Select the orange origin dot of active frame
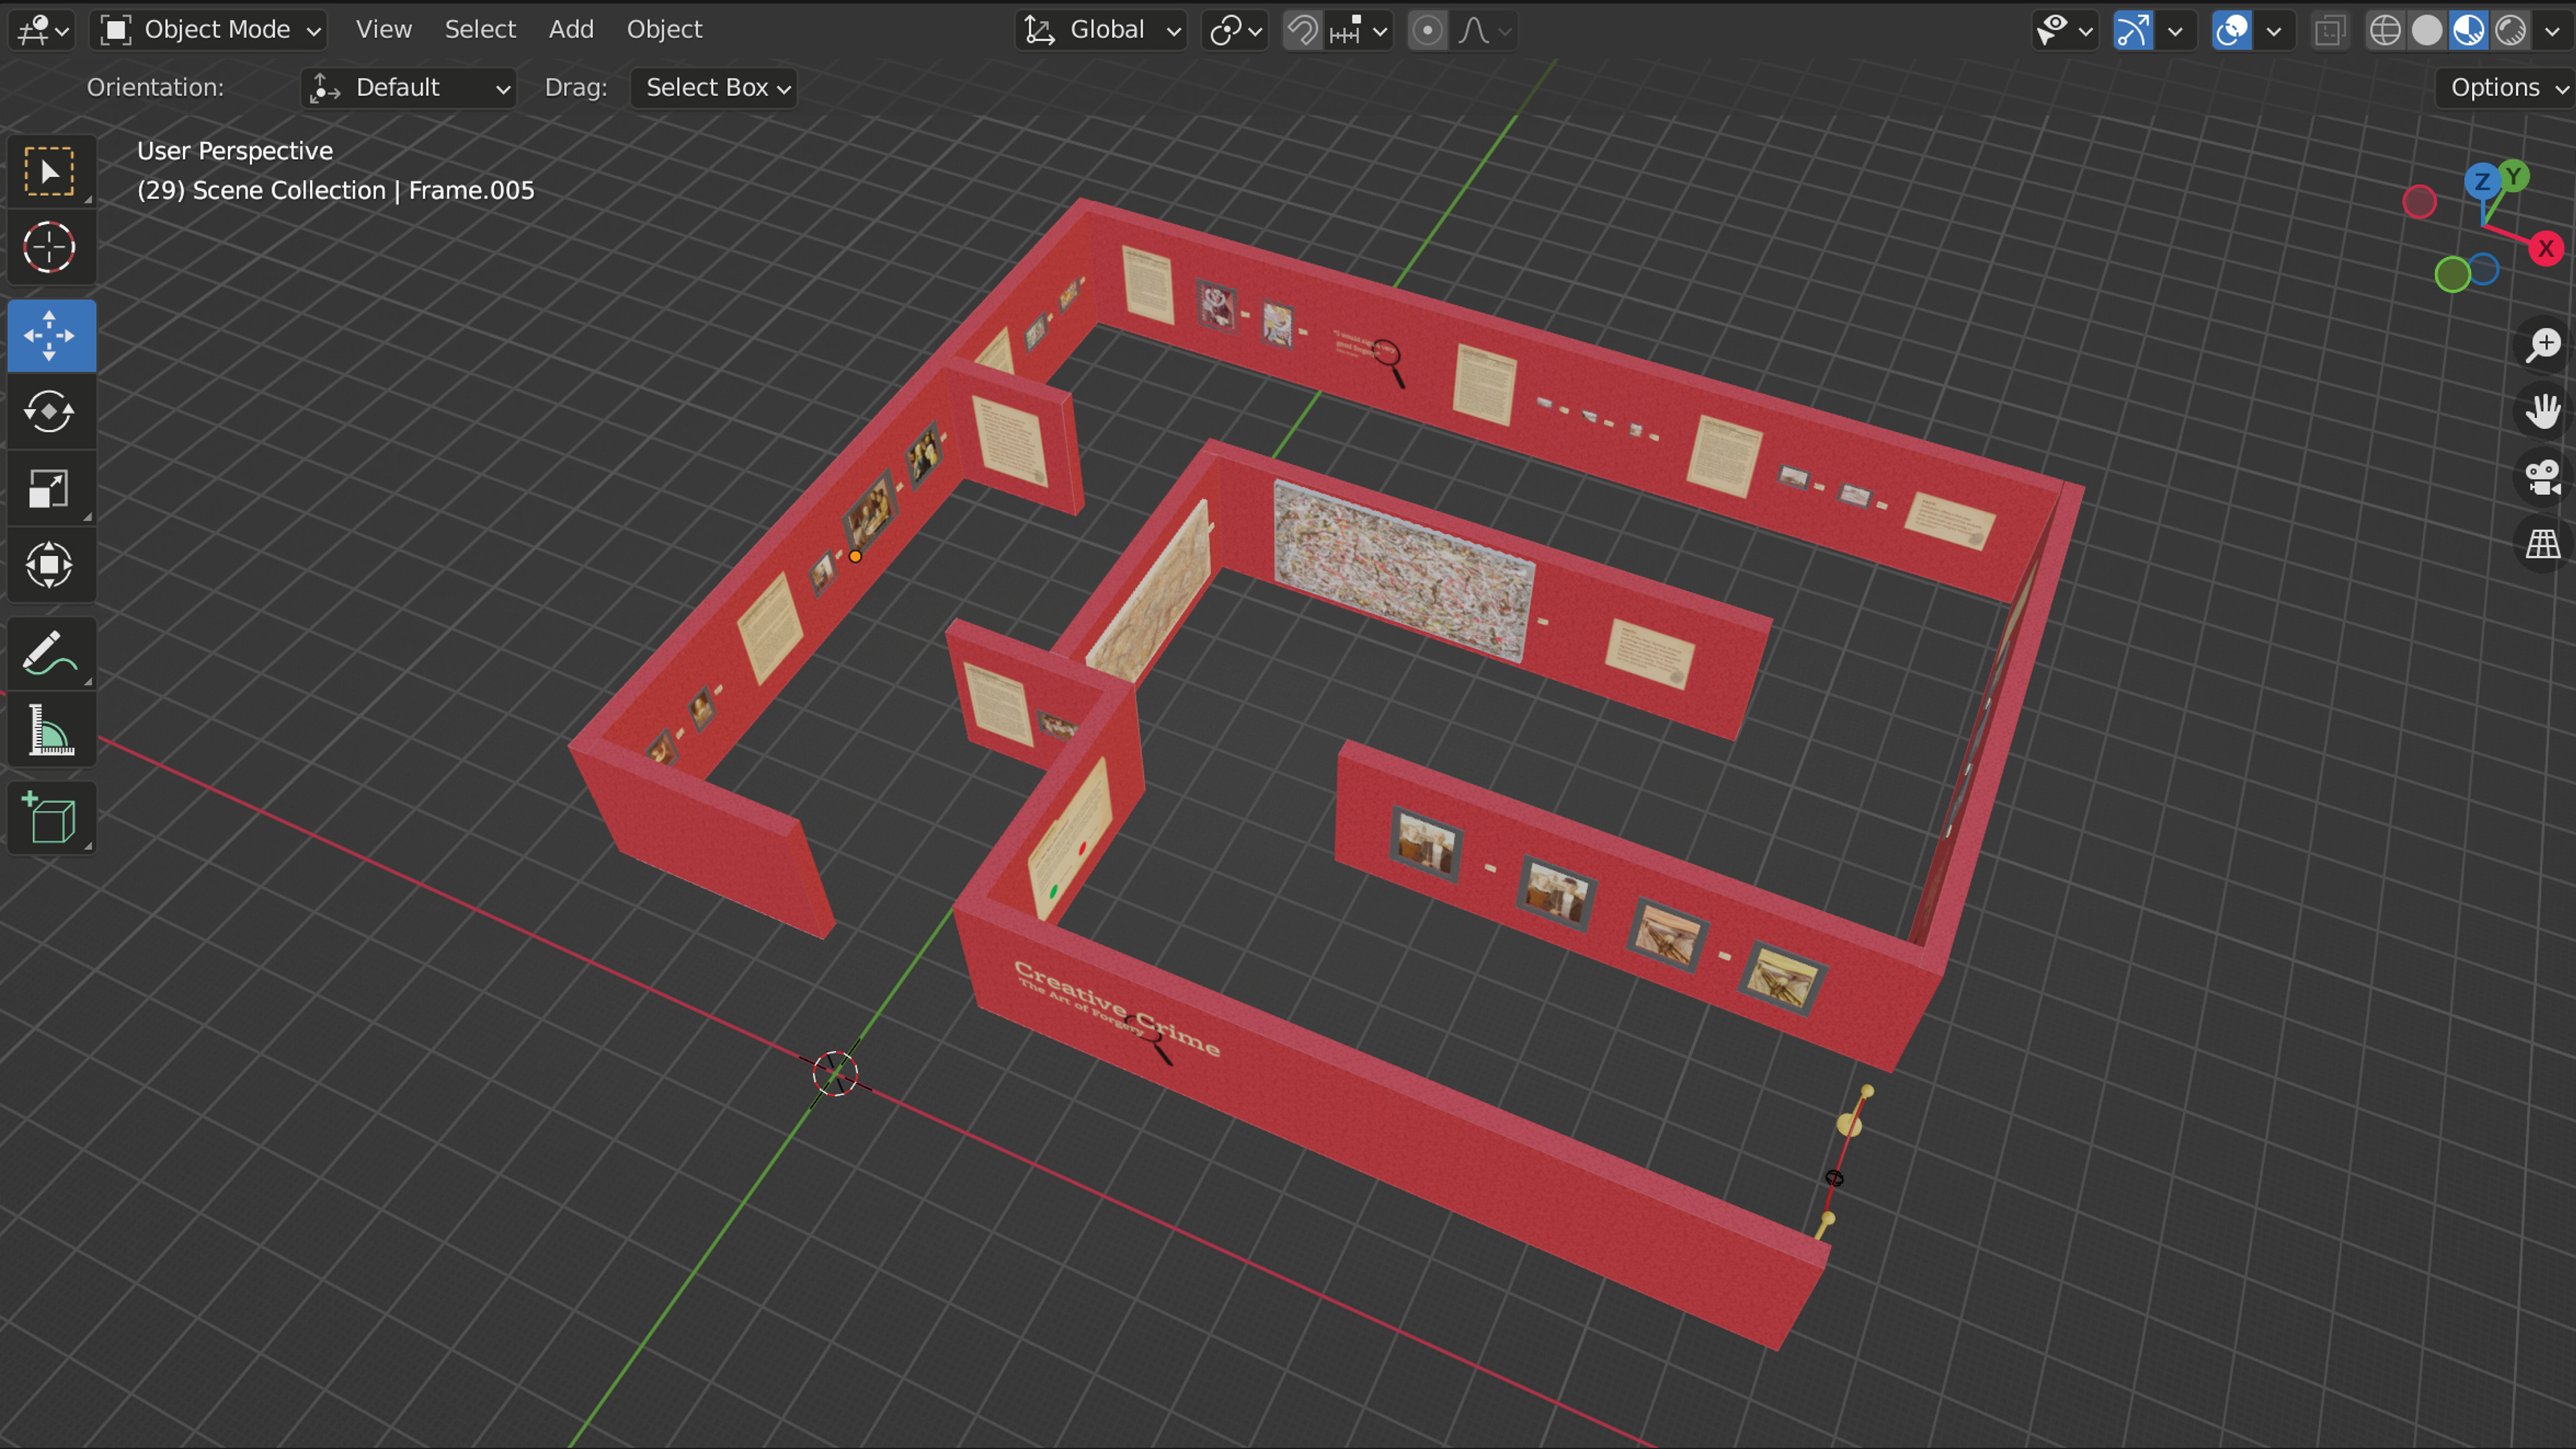The image size is (2576, 1449). [855, 557]
